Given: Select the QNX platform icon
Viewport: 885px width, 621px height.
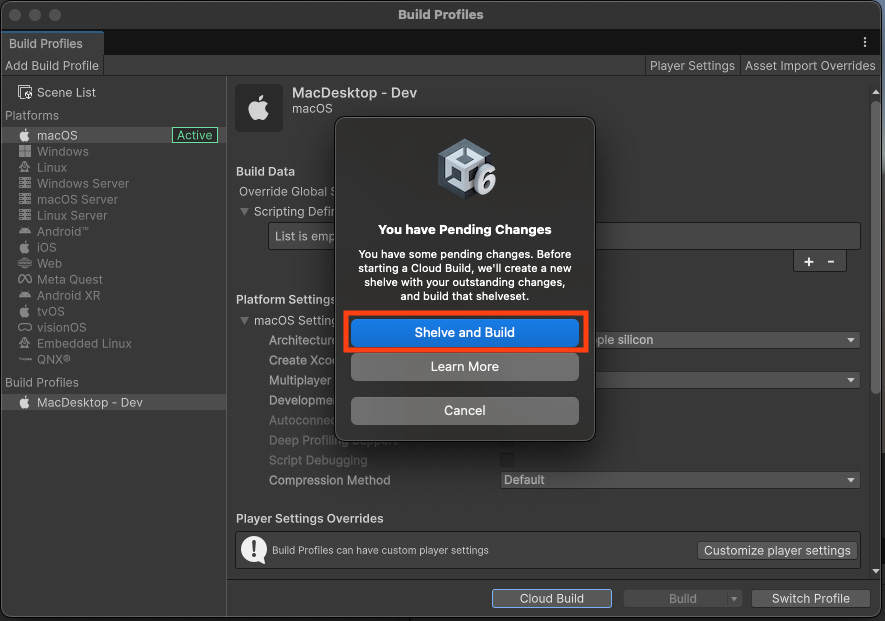Looking at the screenshot, I should (x=25, y=359).
